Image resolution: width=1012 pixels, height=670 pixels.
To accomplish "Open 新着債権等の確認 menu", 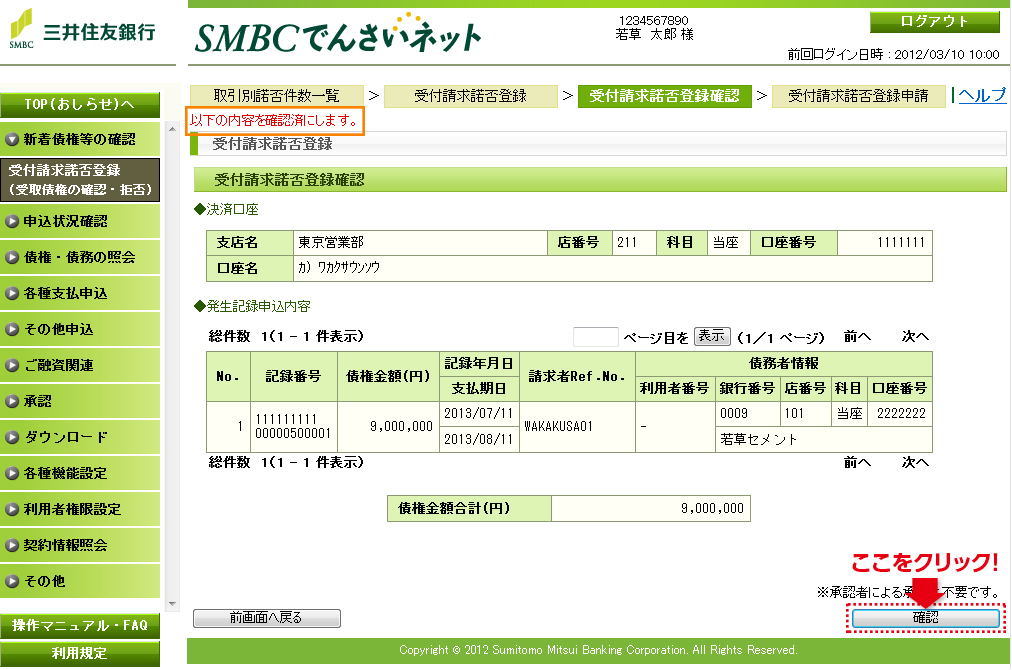I will 79,139.
